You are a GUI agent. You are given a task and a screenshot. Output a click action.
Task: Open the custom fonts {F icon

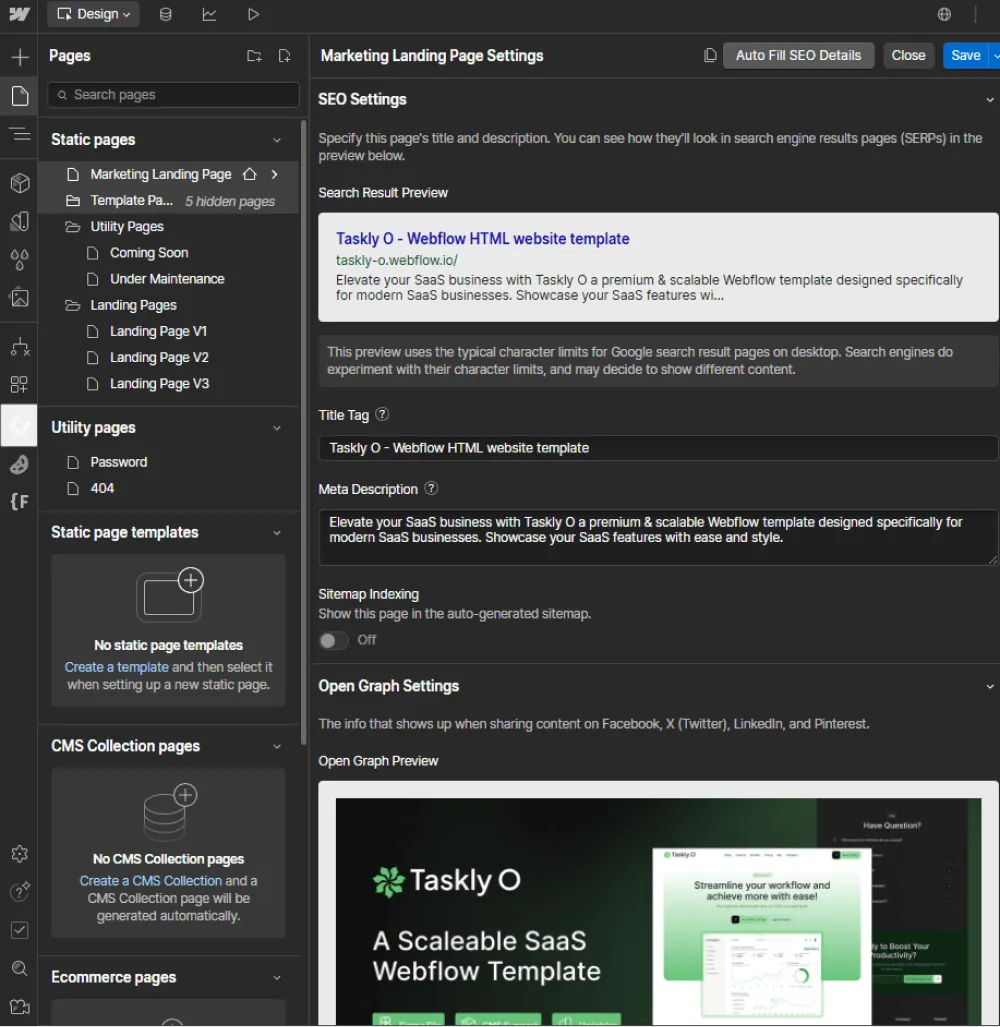pyautogui.click(x=20, y=502)
